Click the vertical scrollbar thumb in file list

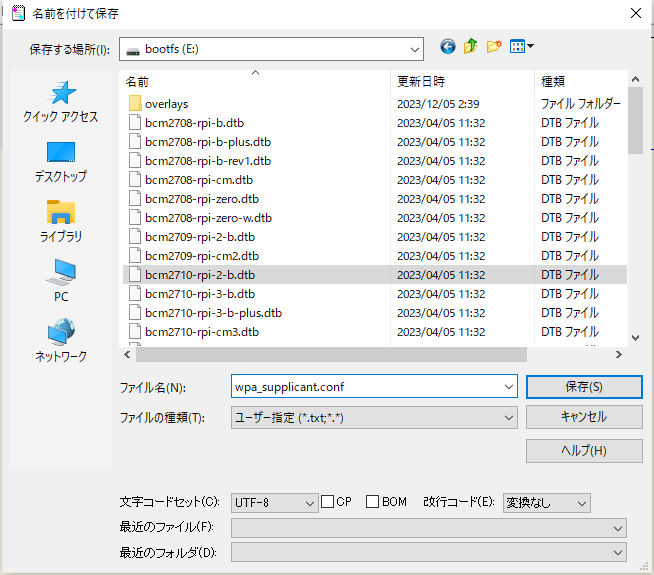tap(635, 121)
